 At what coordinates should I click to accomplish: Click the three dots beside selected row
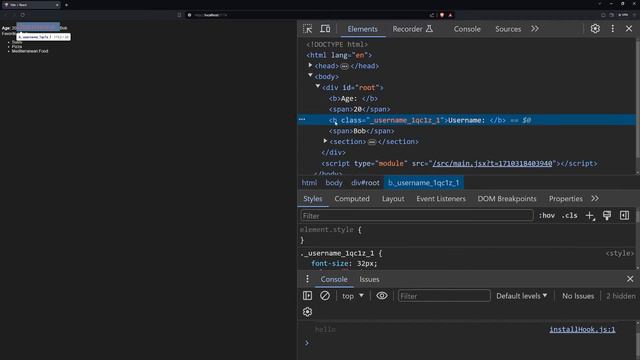pos(302,119)
